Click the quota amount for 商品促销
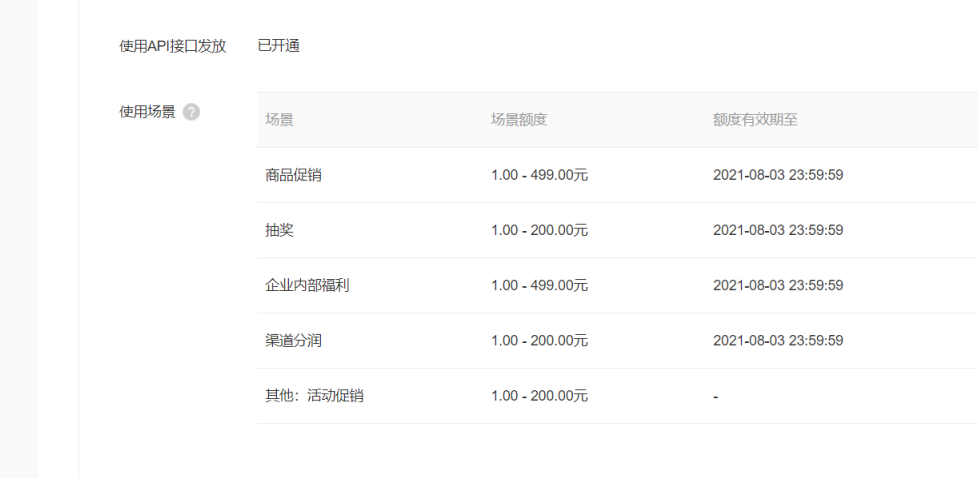Screen dimensions: 978x478 [540, 175]
